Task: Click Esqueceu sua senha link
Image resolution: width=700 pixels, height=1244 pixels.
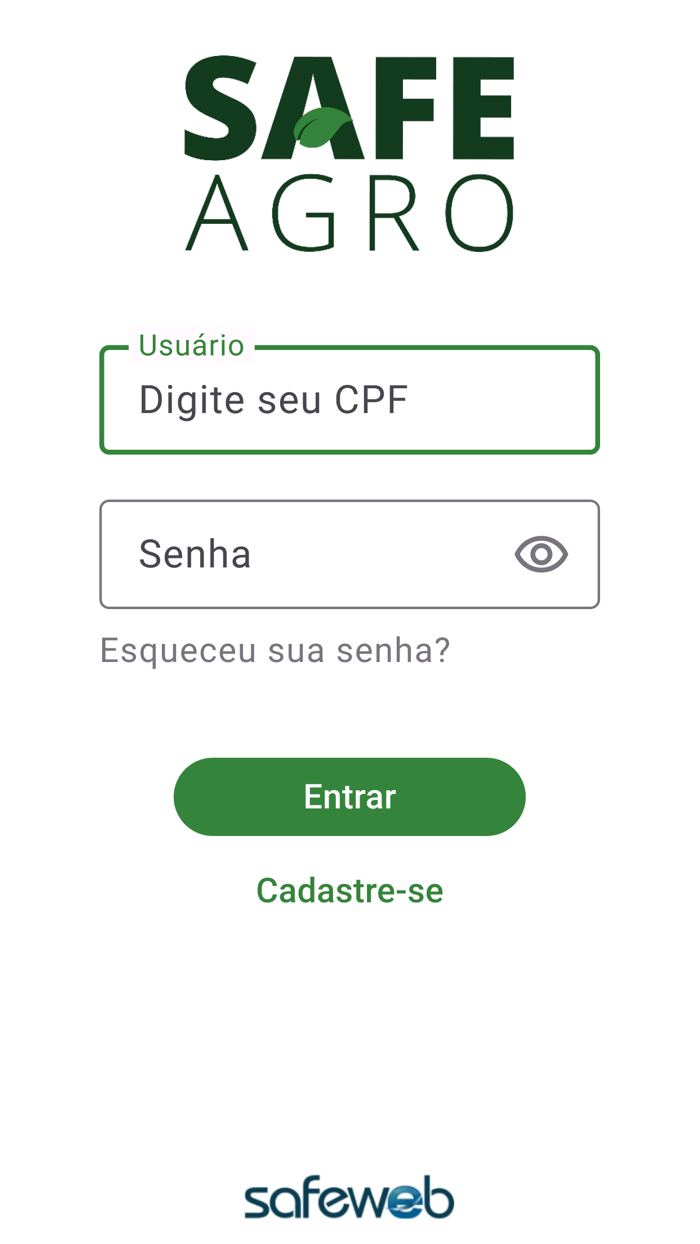Action: click(x=274, y=650)
